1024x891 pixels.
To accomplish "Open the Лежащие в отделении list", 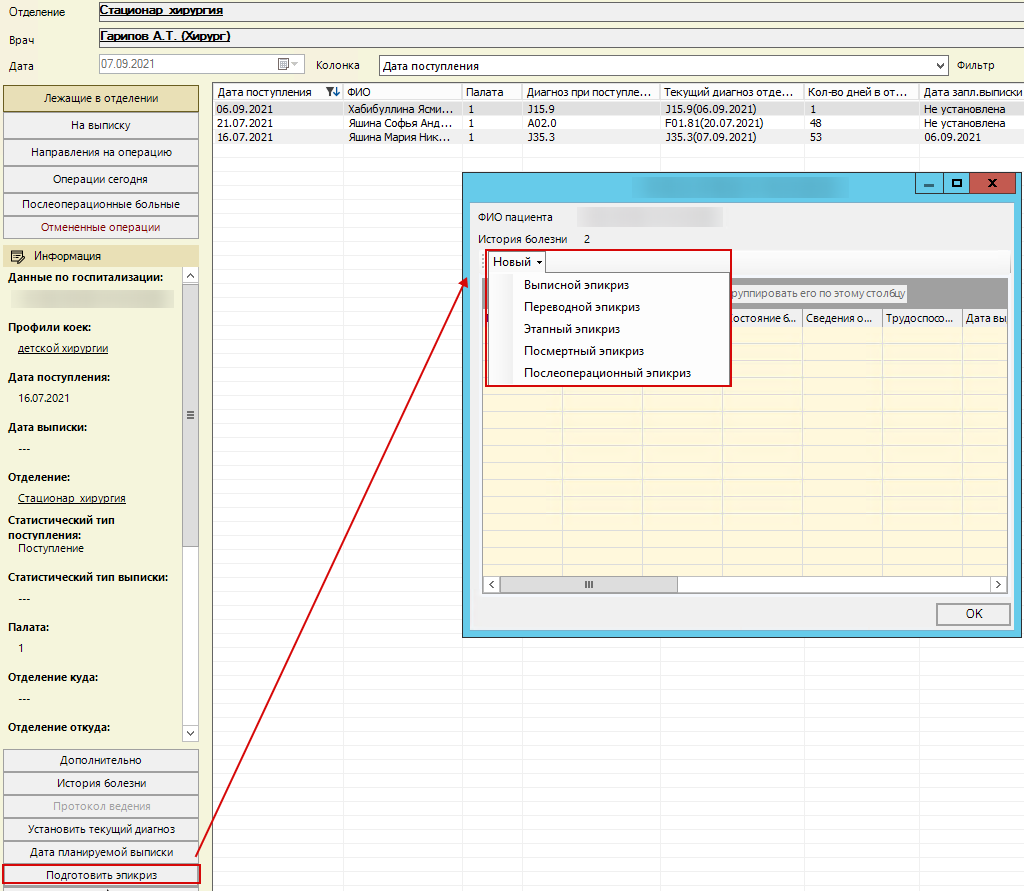I will pyautogui.click(x=101, y=99).
